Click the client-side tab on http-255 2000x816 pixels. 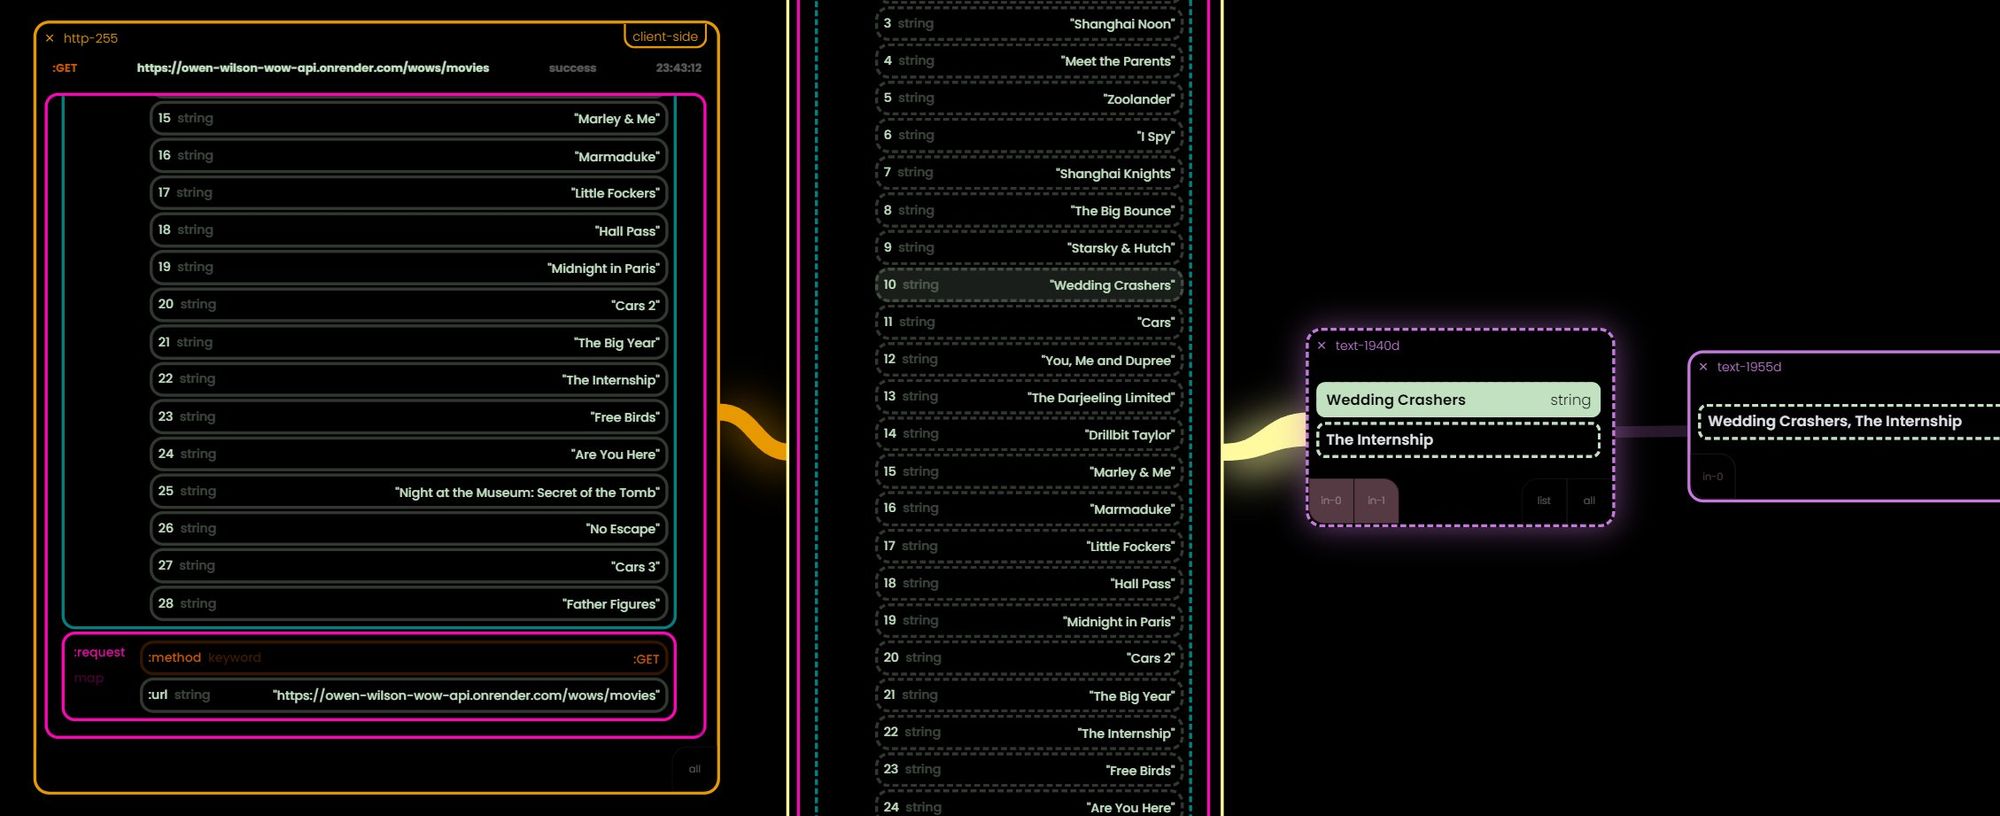coord(665,37)
